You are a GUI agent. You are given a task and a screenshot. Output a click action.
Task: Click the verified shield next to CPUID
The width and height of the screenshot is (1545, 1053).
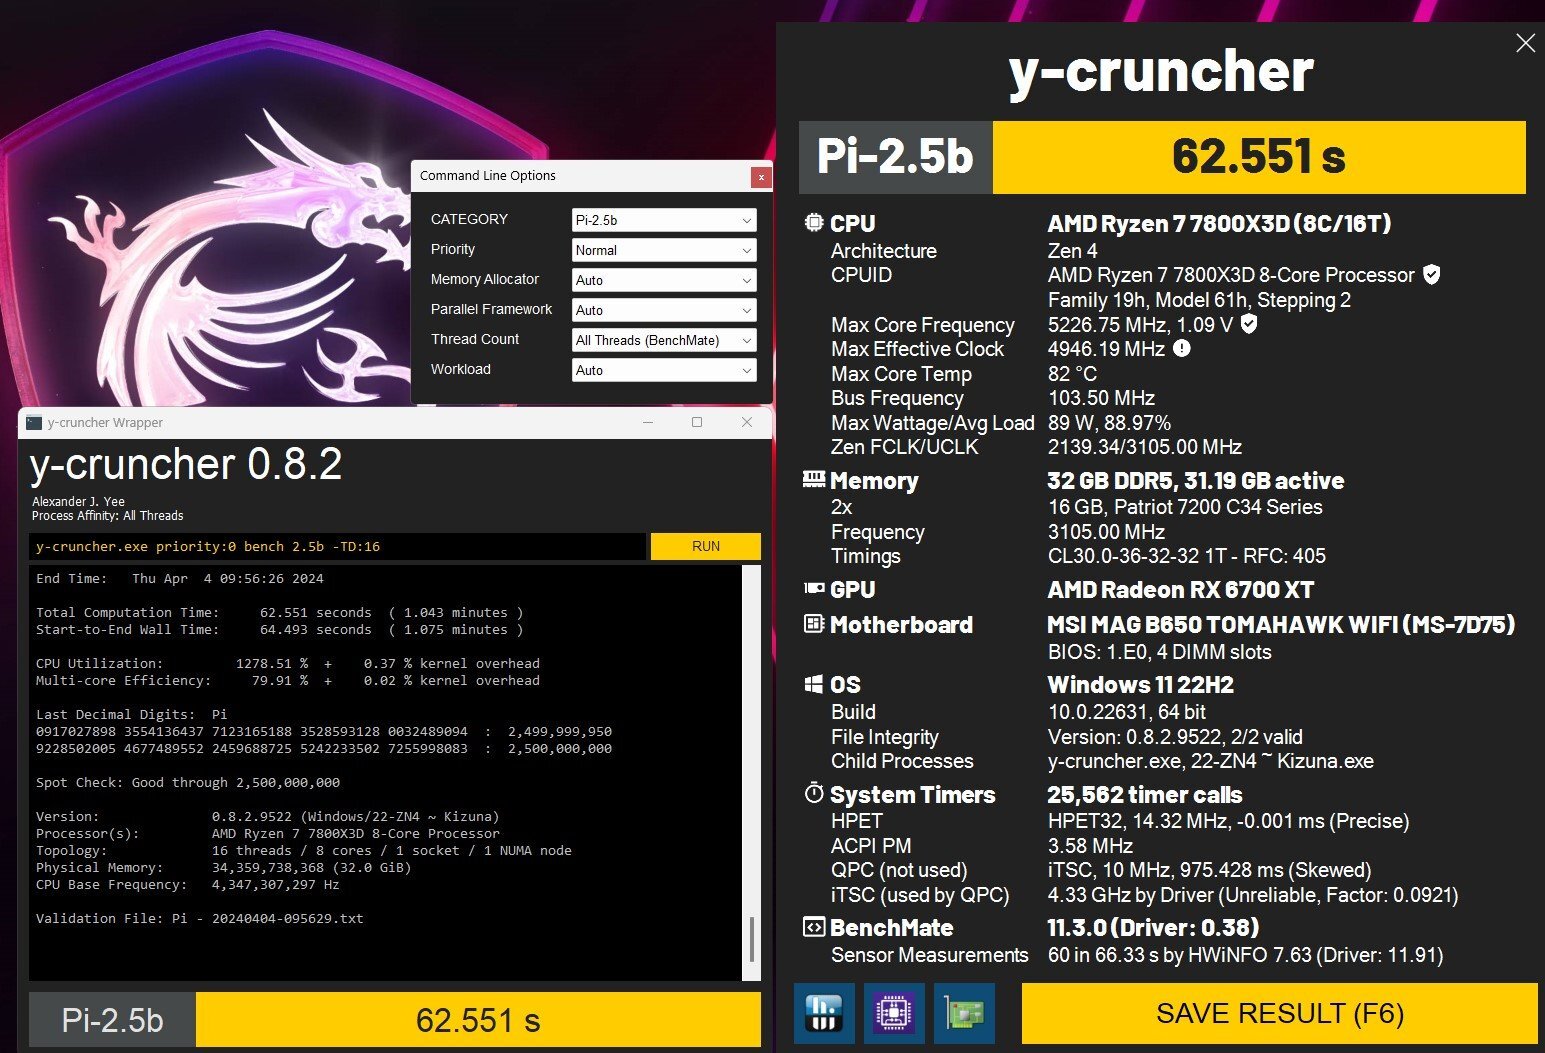tap(1431, 274)
